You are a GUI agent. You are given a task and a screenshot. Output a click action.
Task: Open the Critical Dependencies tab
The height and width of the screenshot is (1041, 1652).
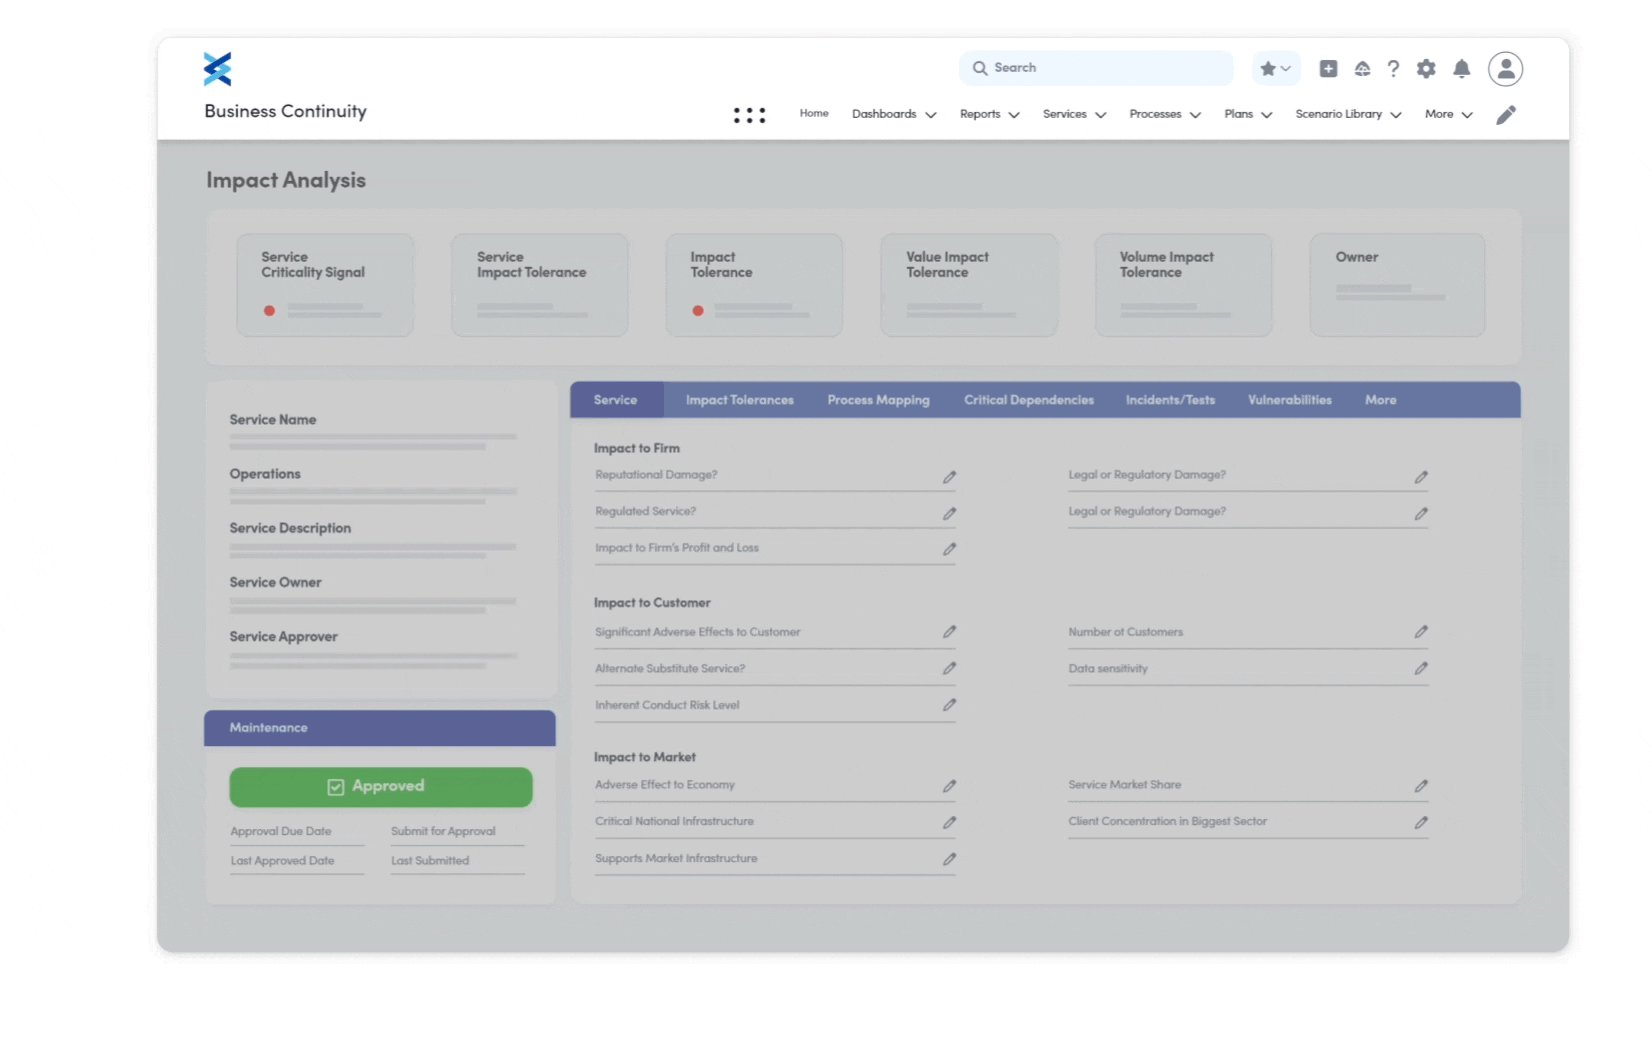point(1029,400)
